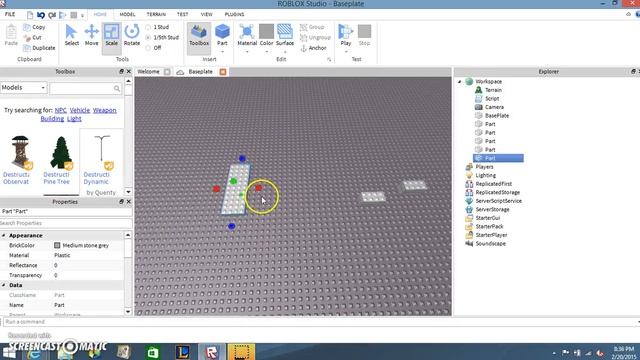Image resolution: width=640 pixels, height=360 pixels.
Task: Open the Models category dropdown
Action: 24,88
